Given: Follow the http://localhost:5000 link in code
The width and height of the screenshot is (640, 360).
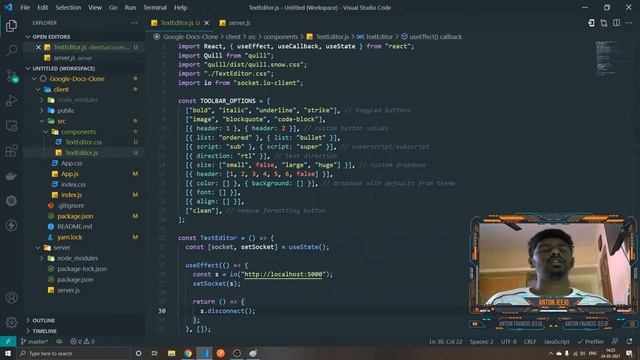Looking at the screenshot, I should 283,274.
